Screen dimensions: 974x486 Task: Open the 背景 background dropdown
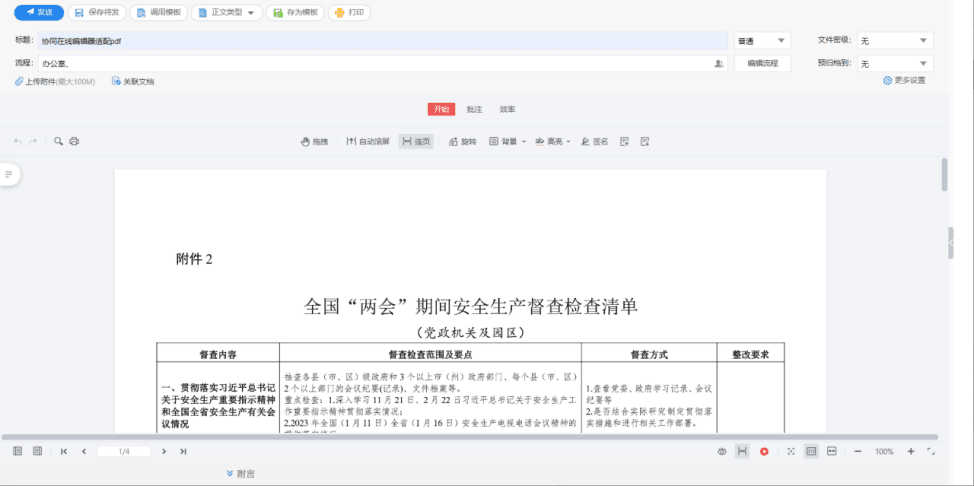pos(507,142)
